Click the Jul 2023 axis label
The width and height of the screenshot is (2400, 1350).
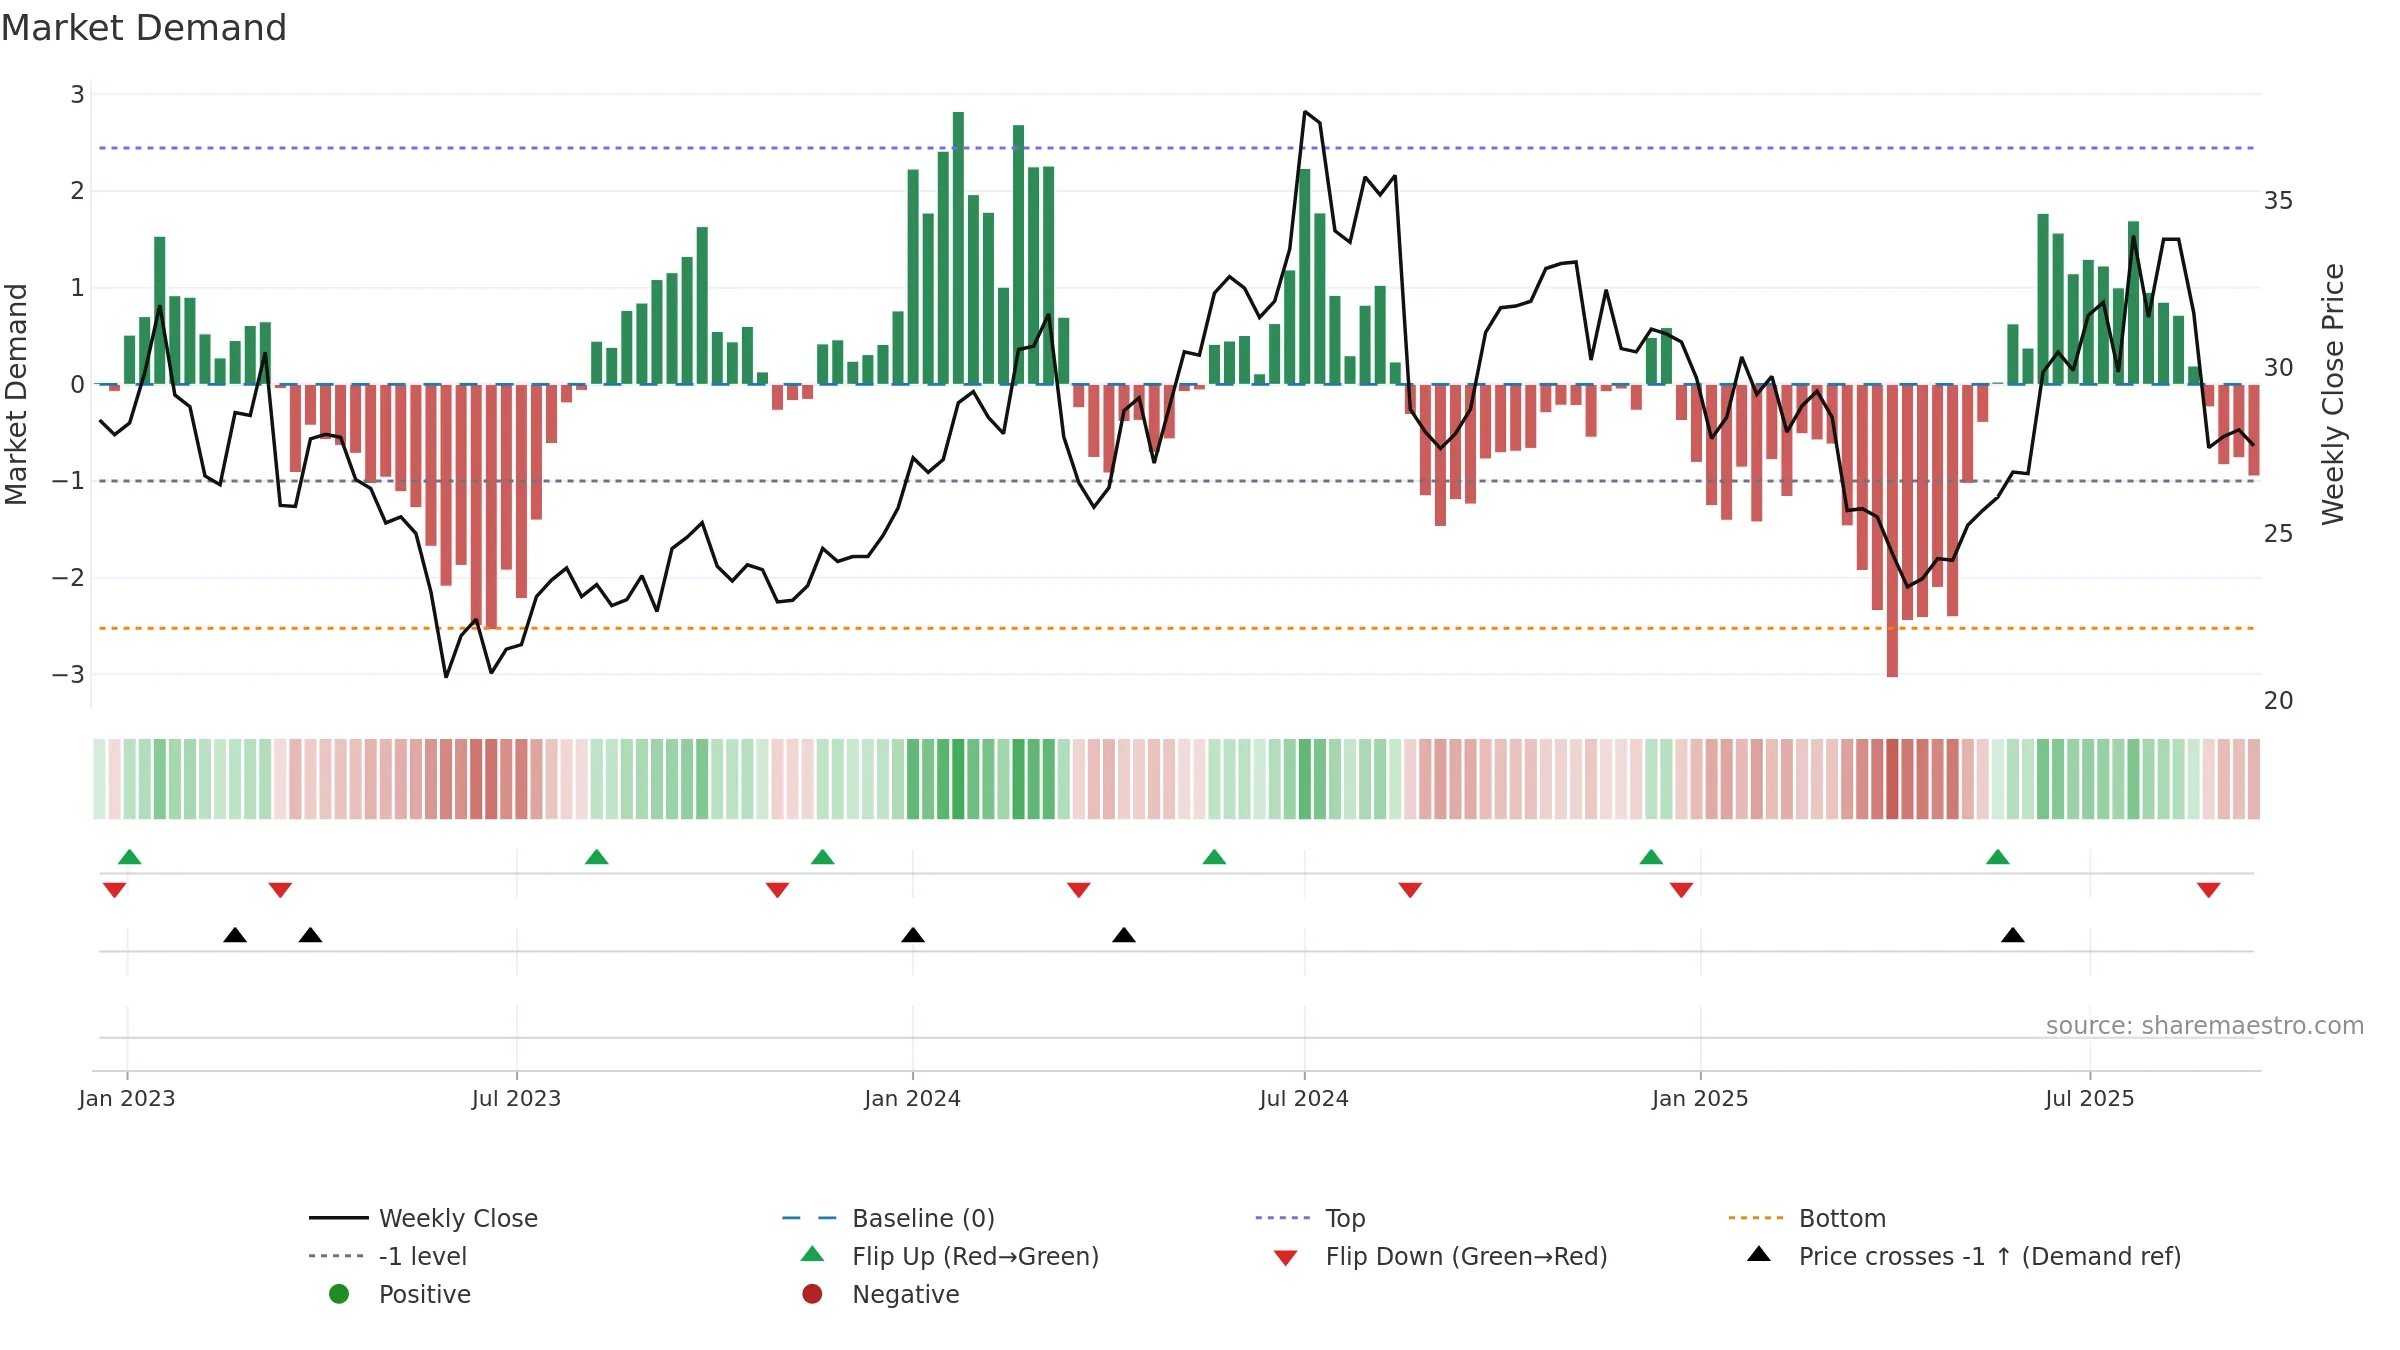pos(517,1099)
